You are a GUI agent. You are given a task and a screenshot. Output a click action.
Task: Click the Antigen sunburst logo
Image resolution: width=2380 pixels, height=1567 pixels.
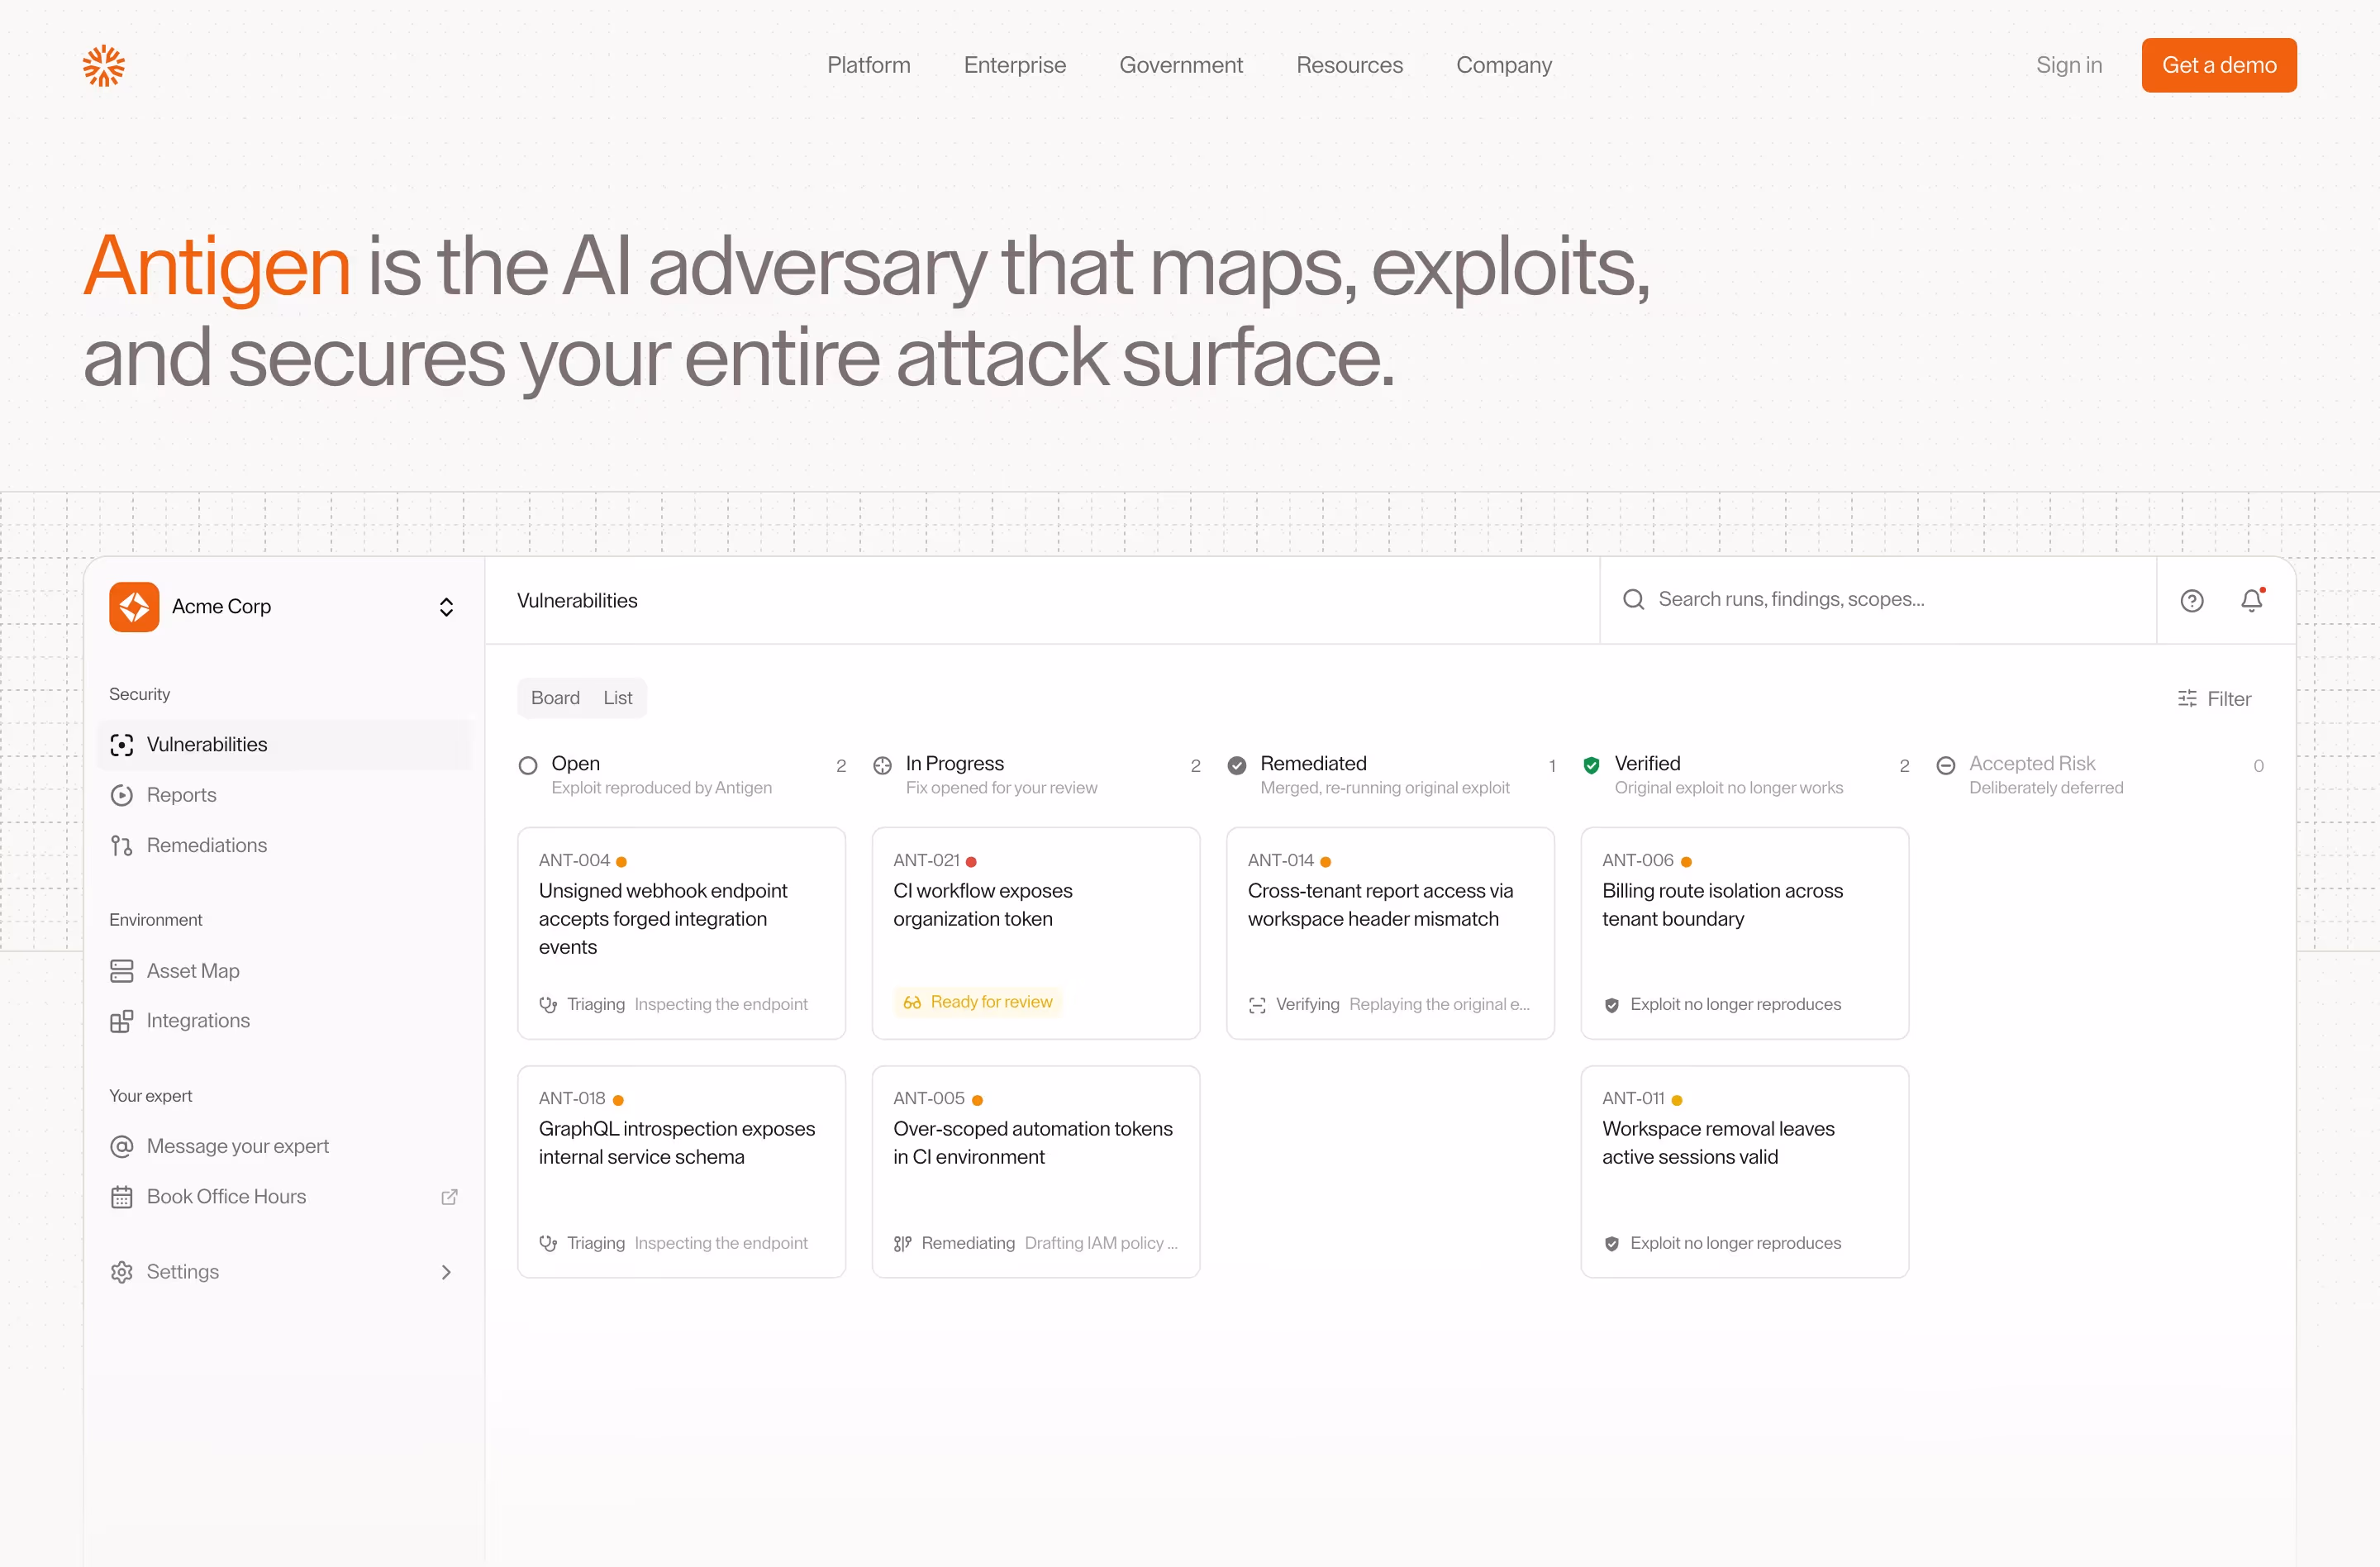tap(104, 65)
